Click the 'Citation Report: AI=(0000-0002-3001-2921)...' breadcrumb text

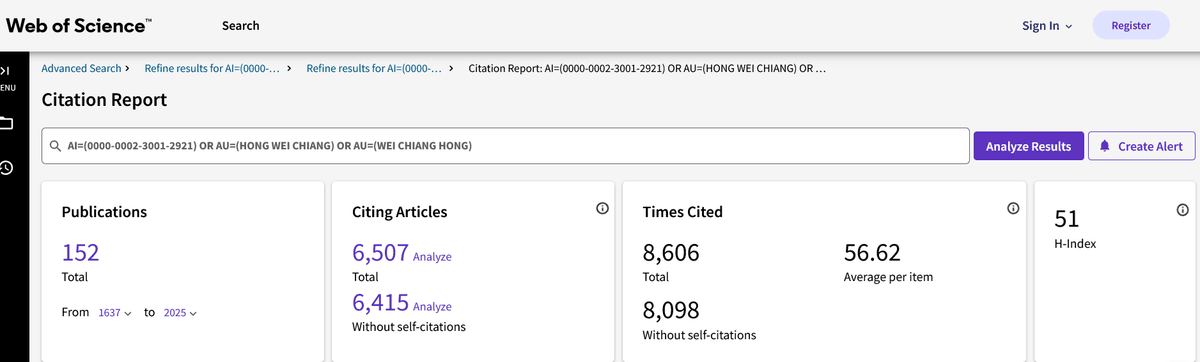coord(647,69)
